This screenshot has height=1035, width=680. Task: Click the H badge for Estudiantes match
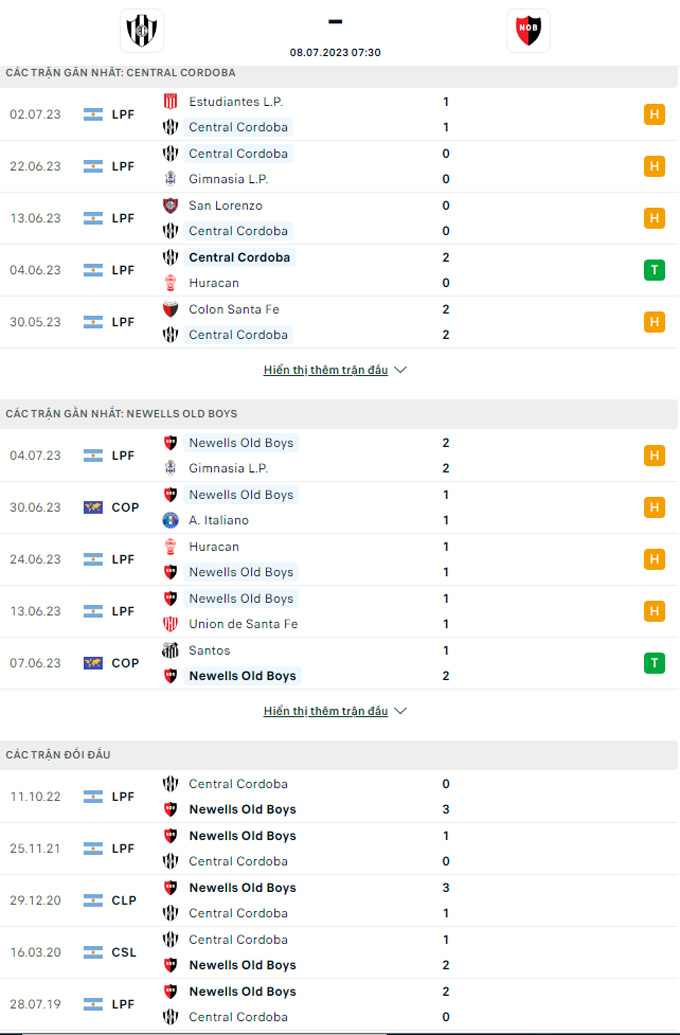coord(654,114)
